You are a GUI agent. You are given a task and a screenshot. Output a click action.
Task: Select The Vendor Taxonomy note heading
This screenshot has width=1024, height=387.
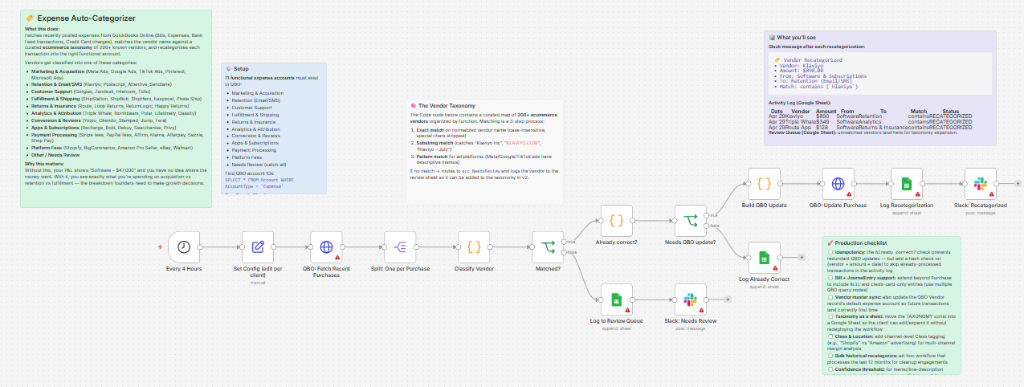pyautogui.click(x=447, y=106)
